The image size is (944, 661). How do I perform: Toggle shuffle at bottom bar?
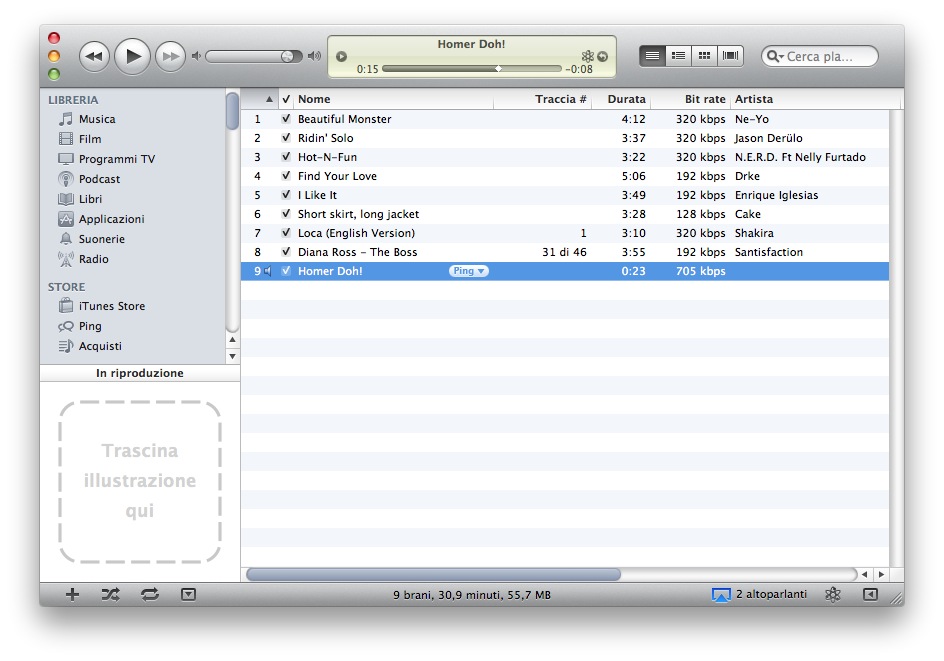(x=110, y=594)
